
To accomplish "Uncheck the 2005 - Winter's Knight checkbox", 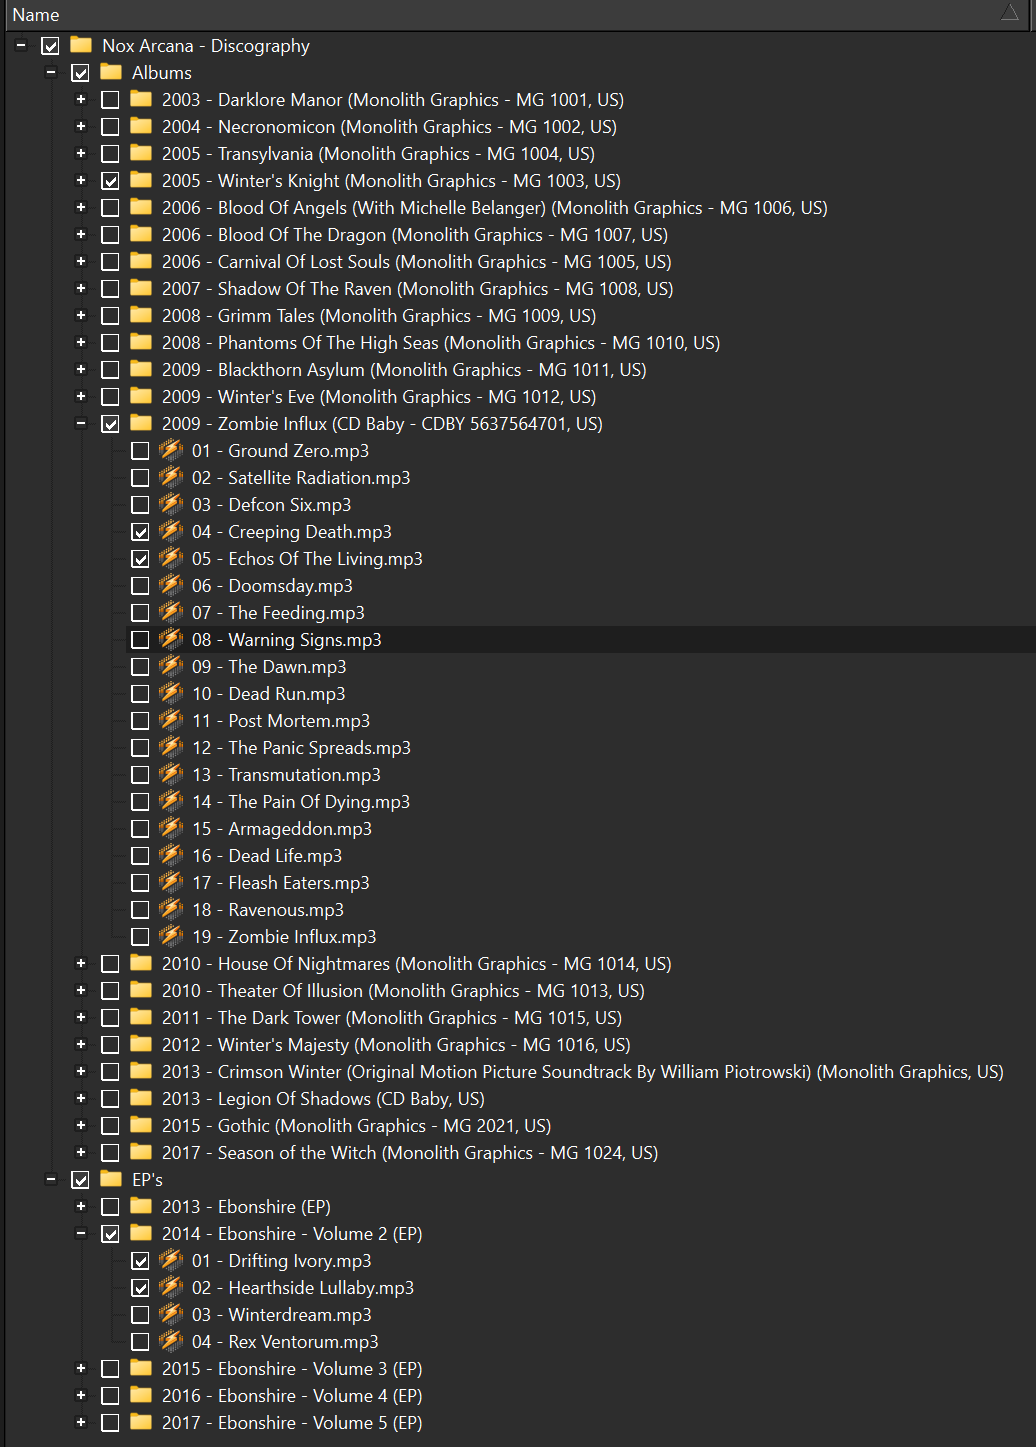I will point(110,181).
